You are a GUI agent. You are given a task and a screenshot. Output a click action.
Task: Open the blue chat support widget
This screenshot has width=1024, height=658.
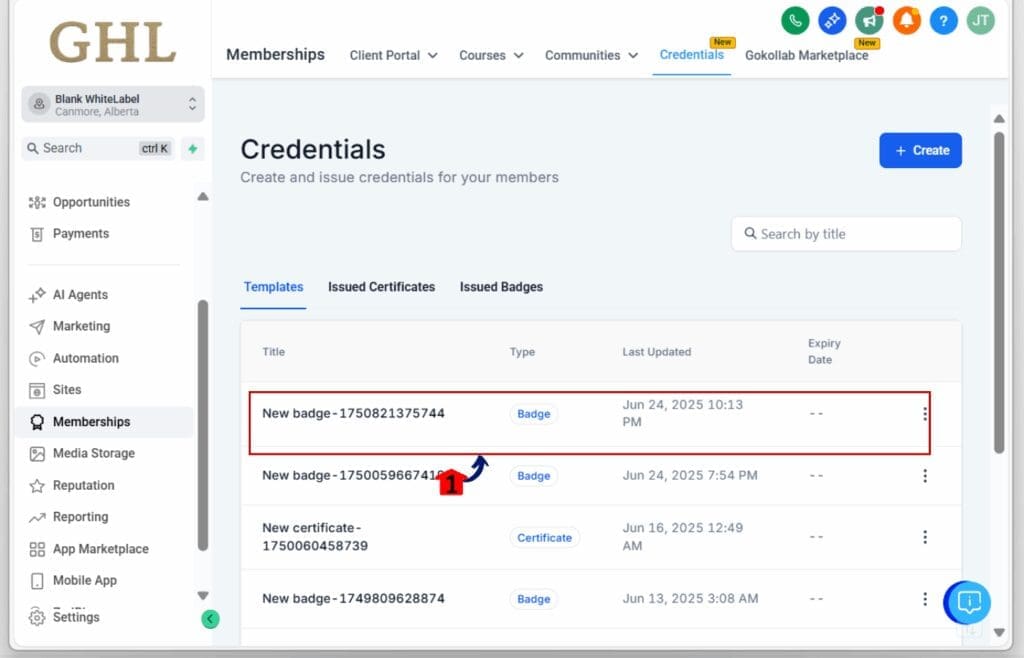point(967,603)
